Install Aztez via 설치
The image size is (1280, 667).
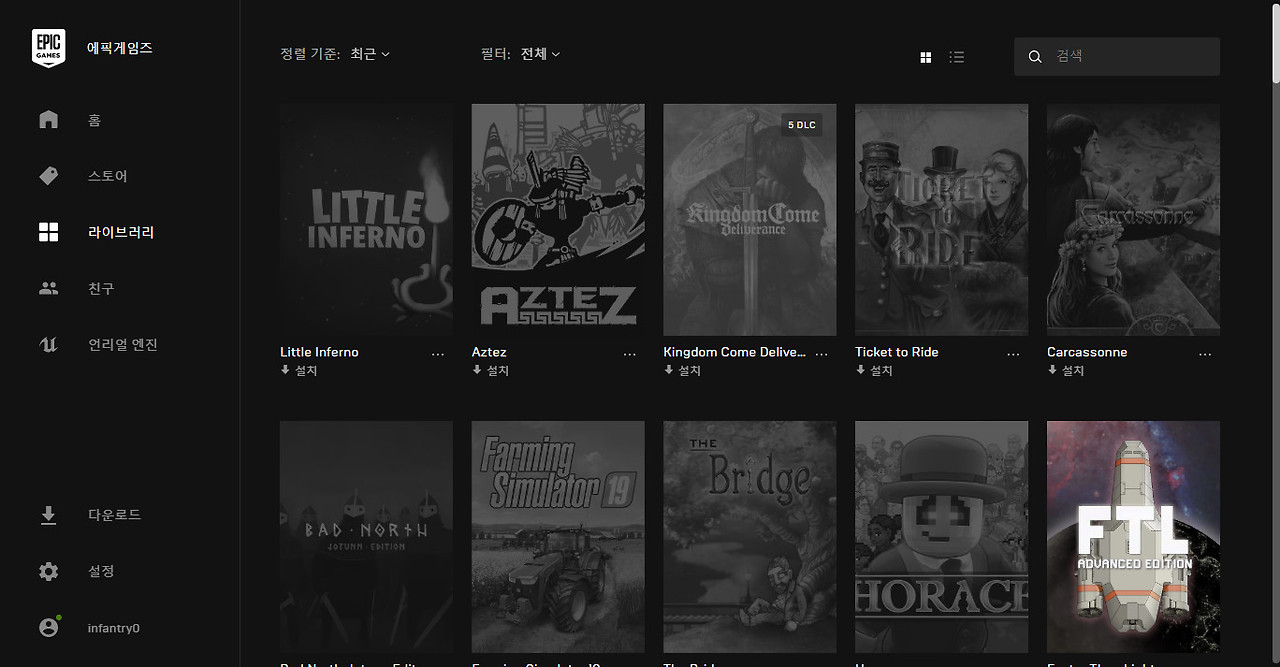(x=490, y=370)
